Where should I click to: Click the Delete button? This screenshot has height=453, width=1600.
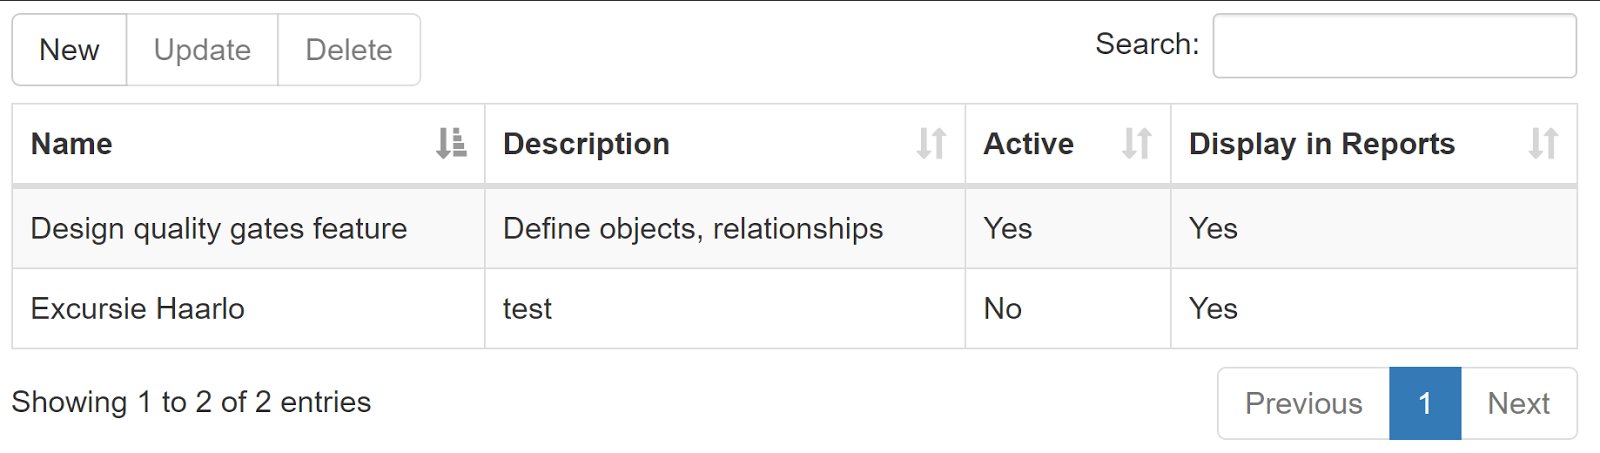click(x=349, y=50)
